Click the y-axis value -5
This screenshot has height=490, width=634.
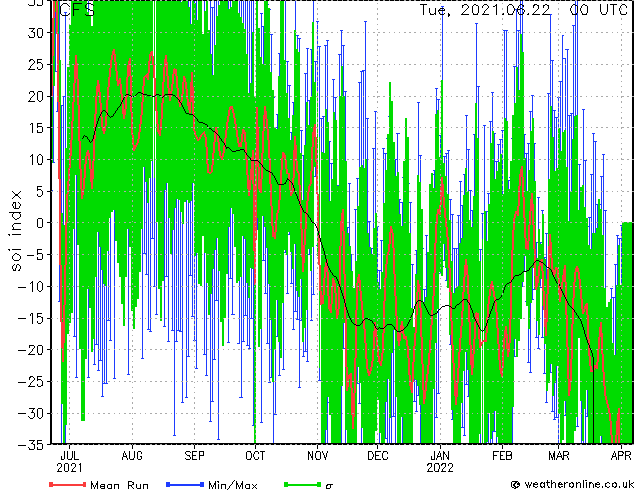click(x=36, y=255)
